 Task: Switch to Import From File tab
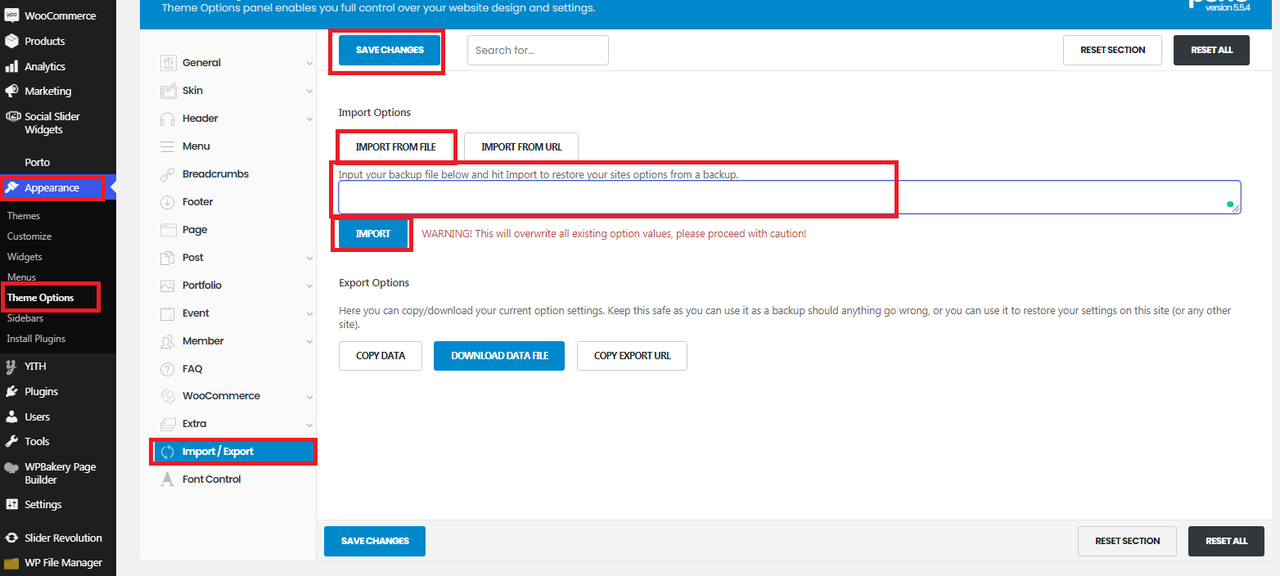[x=396, y=147]
